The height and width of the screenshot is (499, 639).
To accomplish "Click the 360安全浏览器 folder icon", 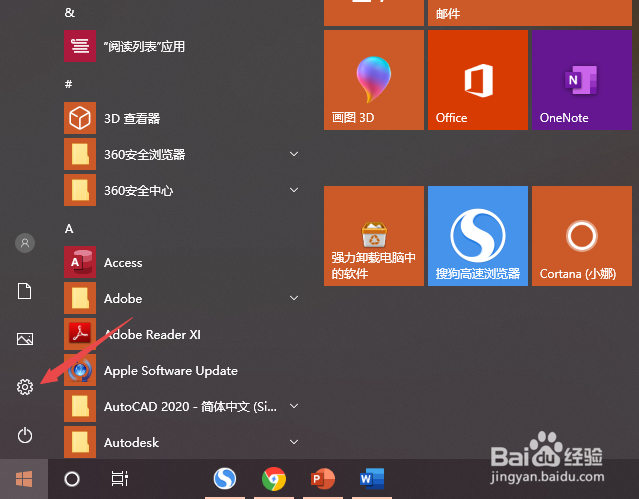I will (x=80, y=154).
